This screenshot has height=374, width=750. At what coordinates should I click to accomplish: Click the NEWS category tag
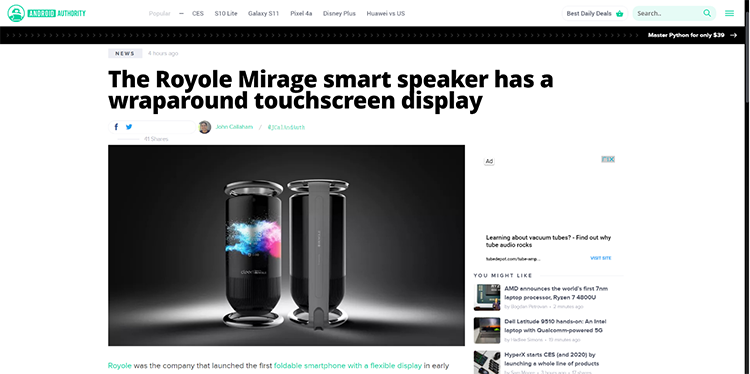125,54
